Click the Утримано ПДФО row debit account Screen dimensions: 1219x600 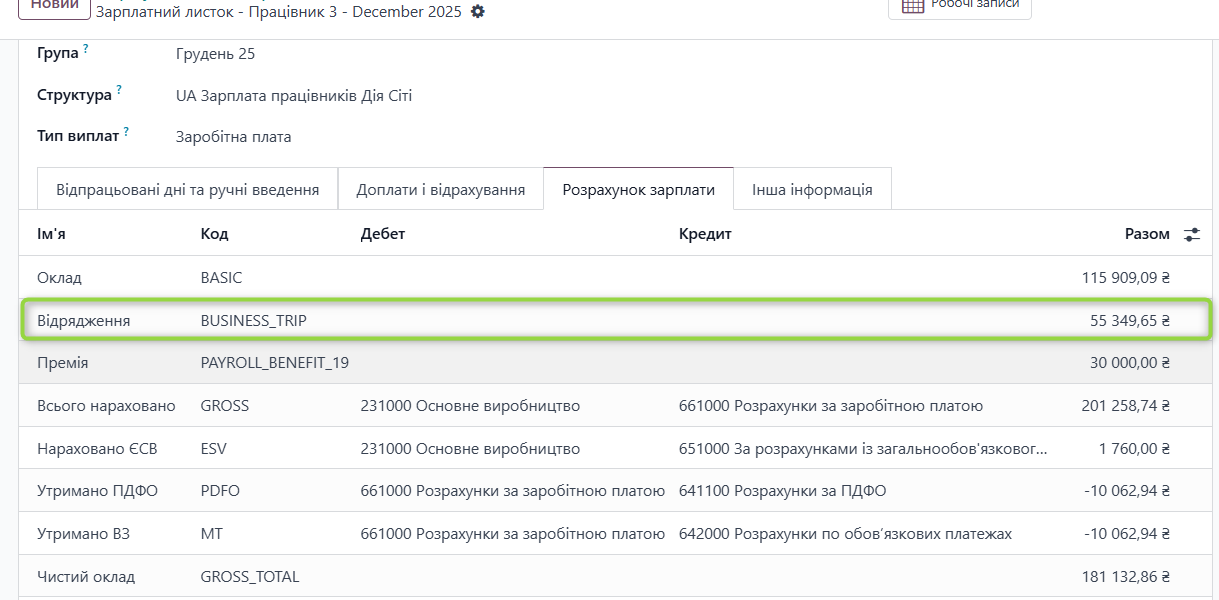pos(512,491)
